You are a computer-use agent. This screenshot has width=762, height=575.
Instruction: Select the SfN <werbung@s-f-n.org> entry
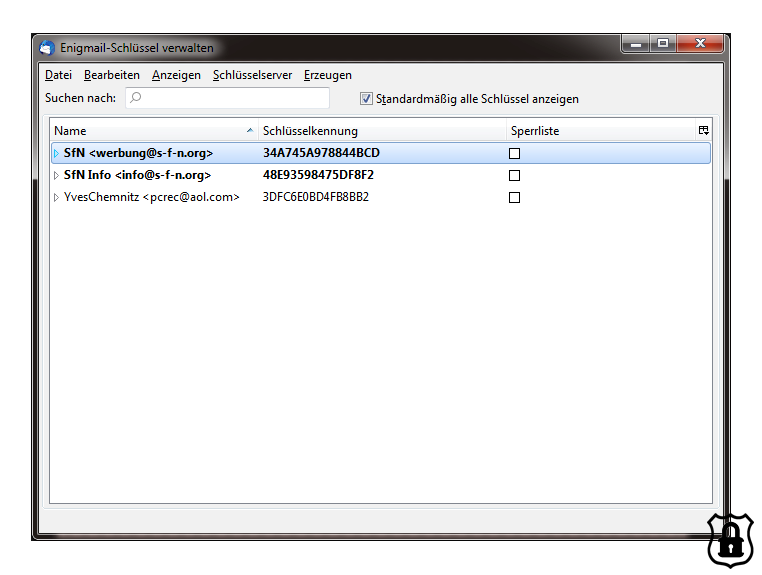[139, 153]
